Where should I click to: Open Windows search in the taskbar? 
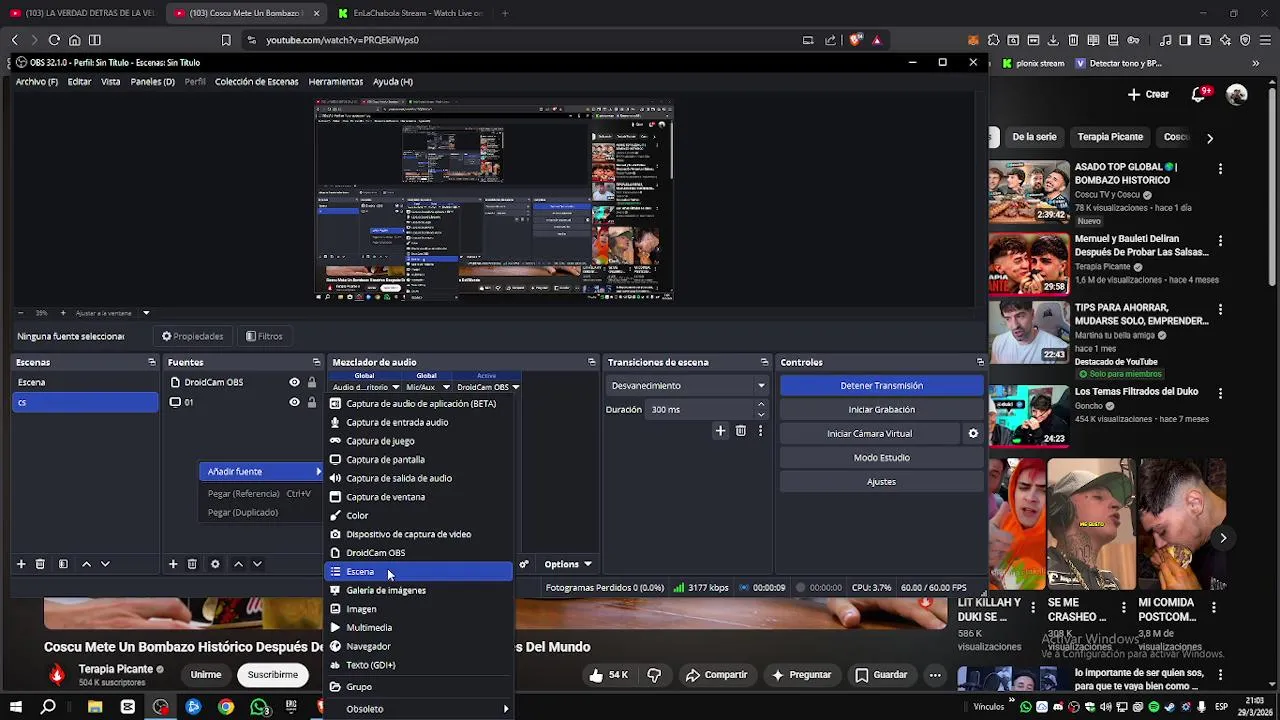(x=47, y=707)
